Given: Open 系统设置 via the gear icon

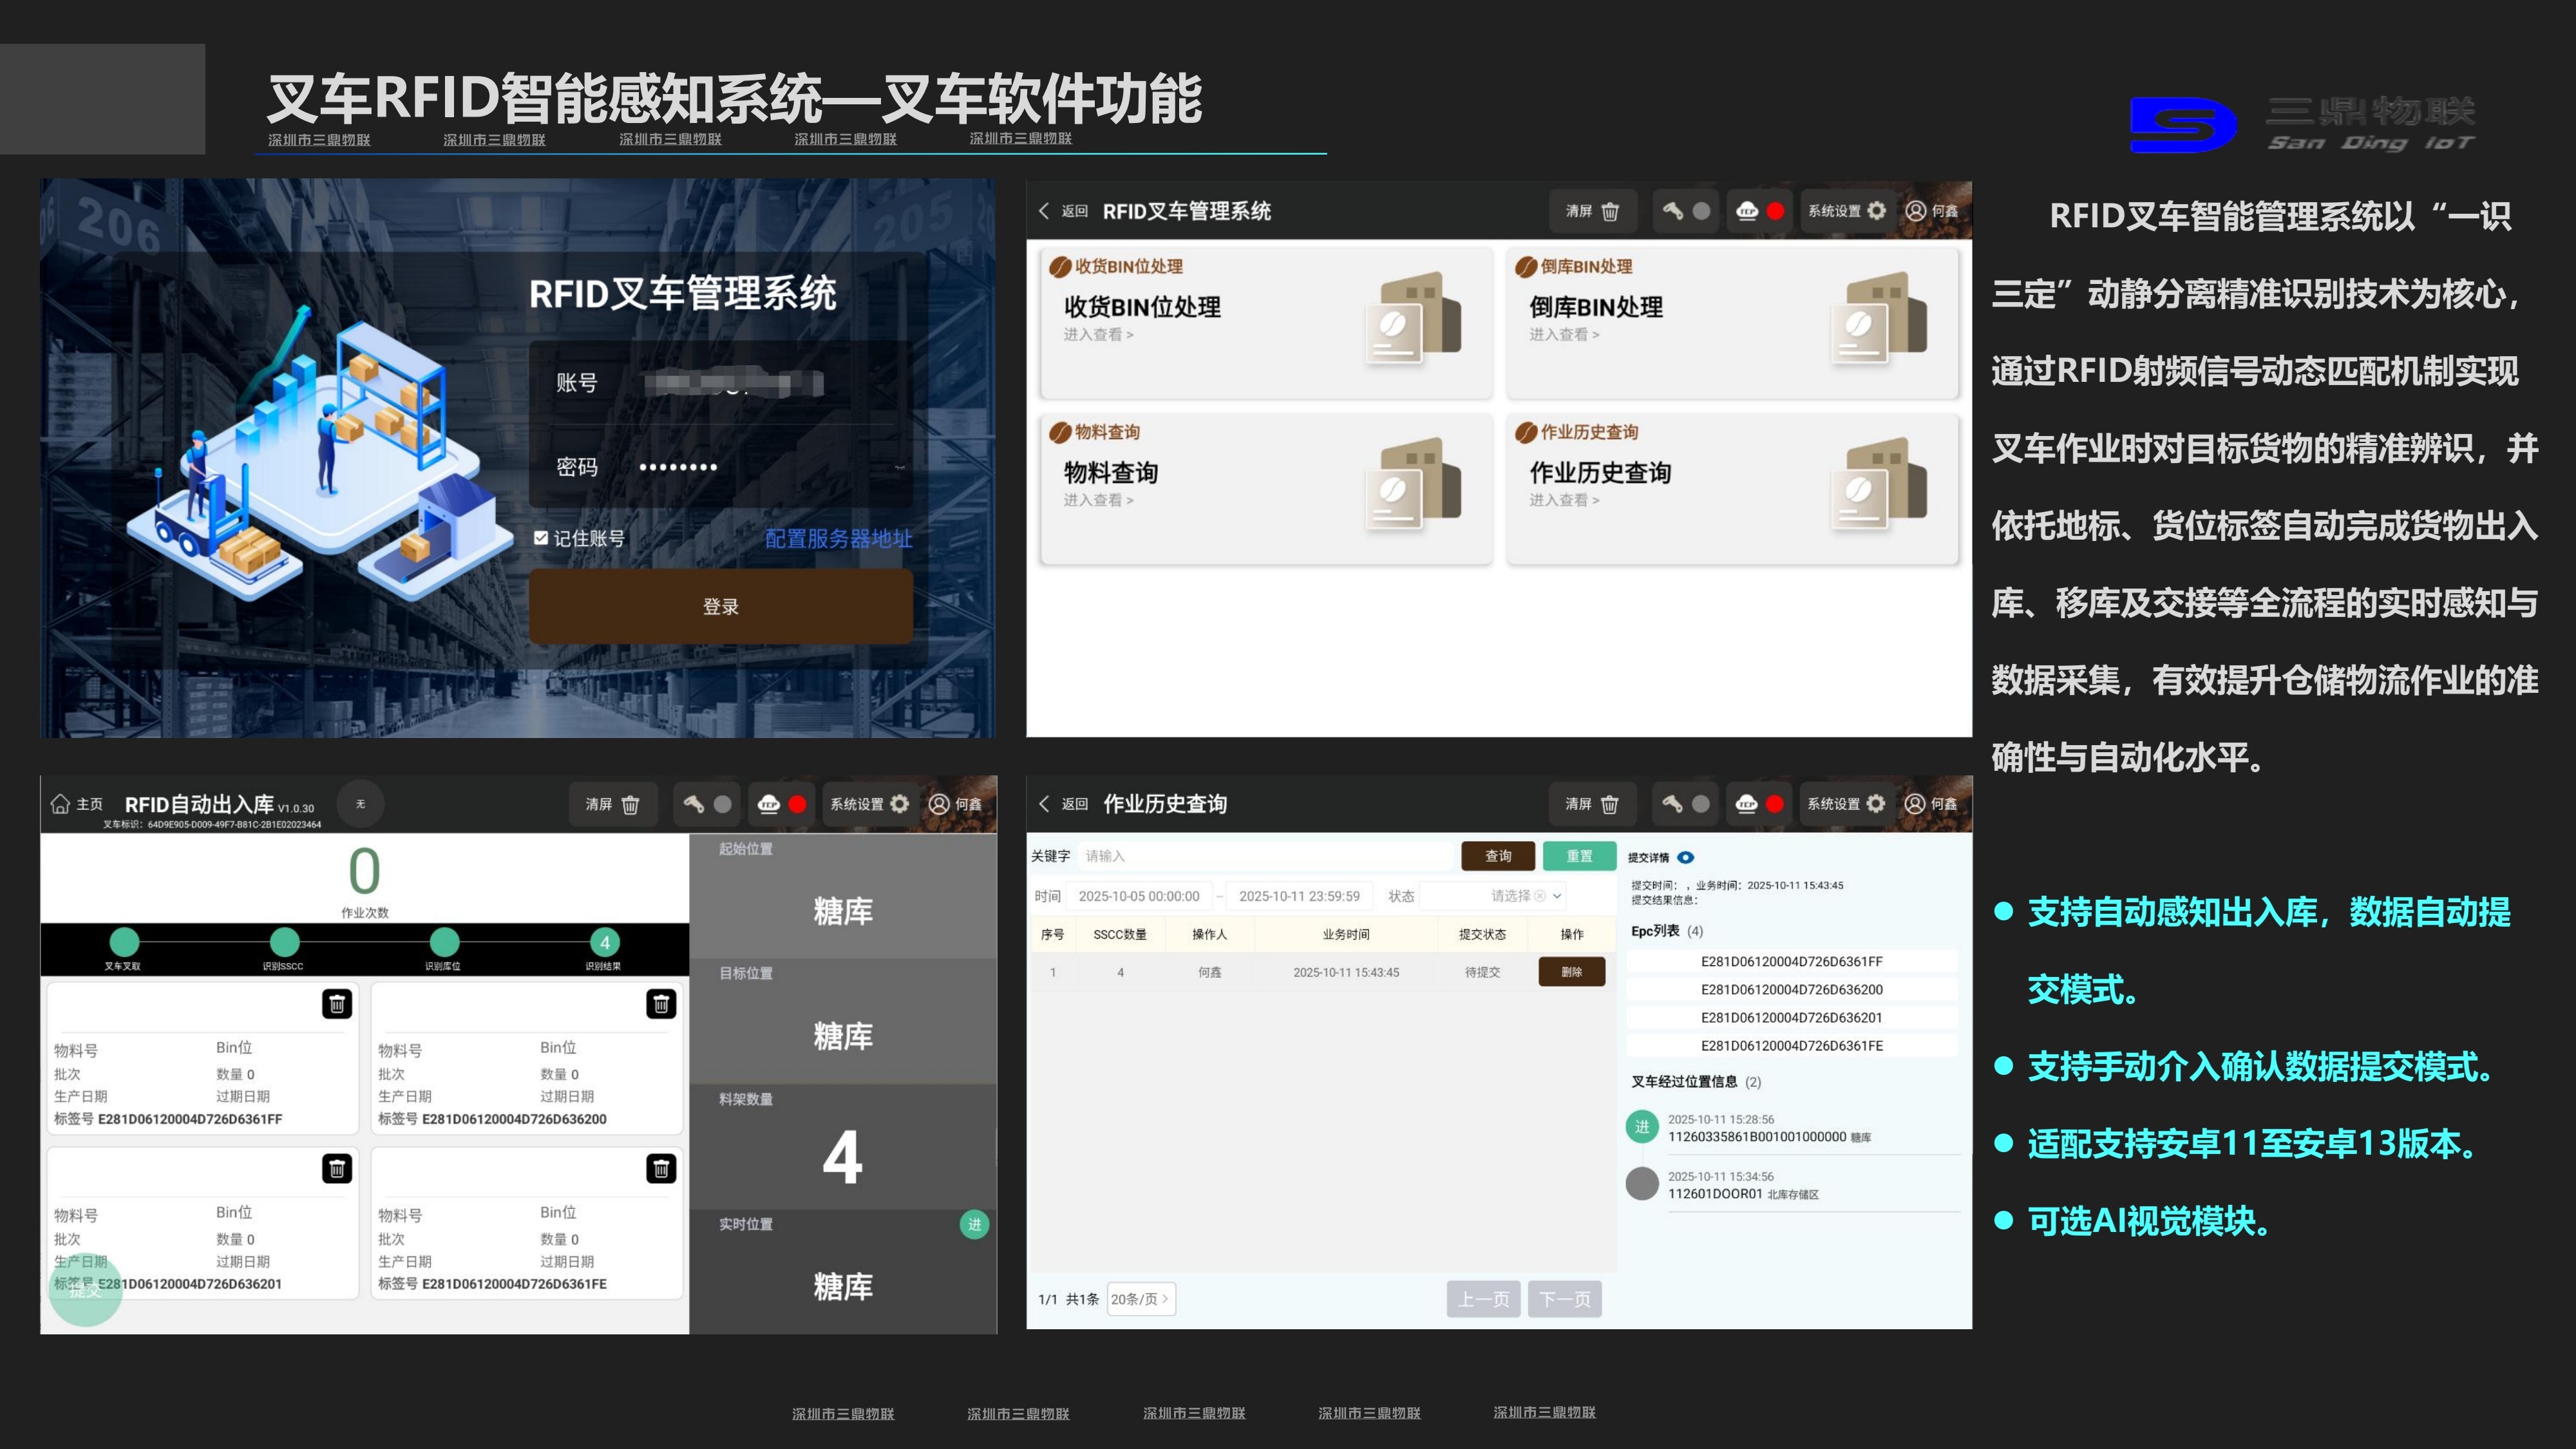Looking at the screenshot, I should (1876, 211).
